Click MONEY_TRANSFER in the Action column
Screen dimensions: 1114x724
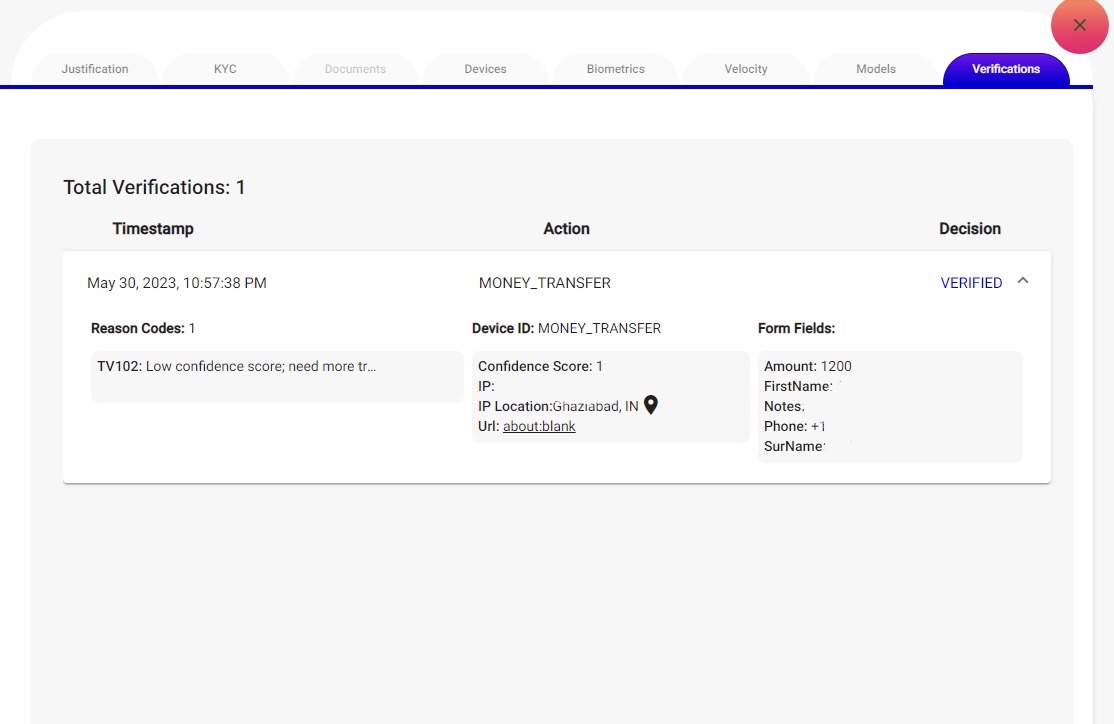point(545,283)
